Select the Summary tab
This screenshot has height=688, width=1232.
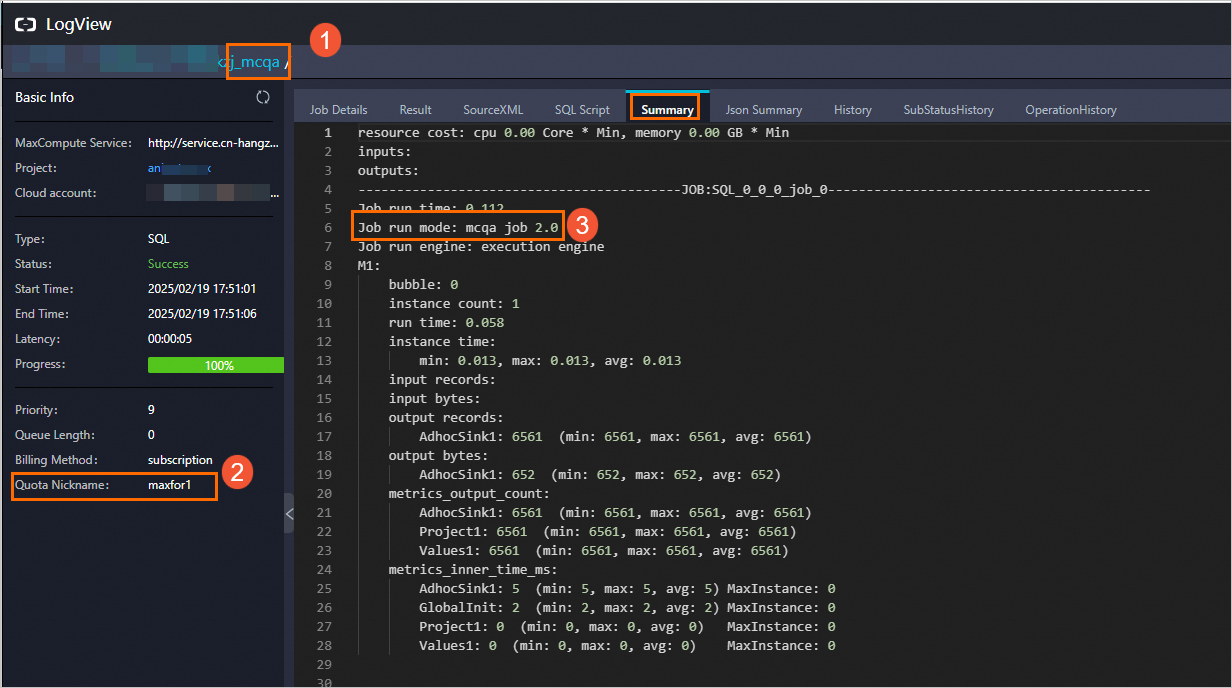[667, 110]
